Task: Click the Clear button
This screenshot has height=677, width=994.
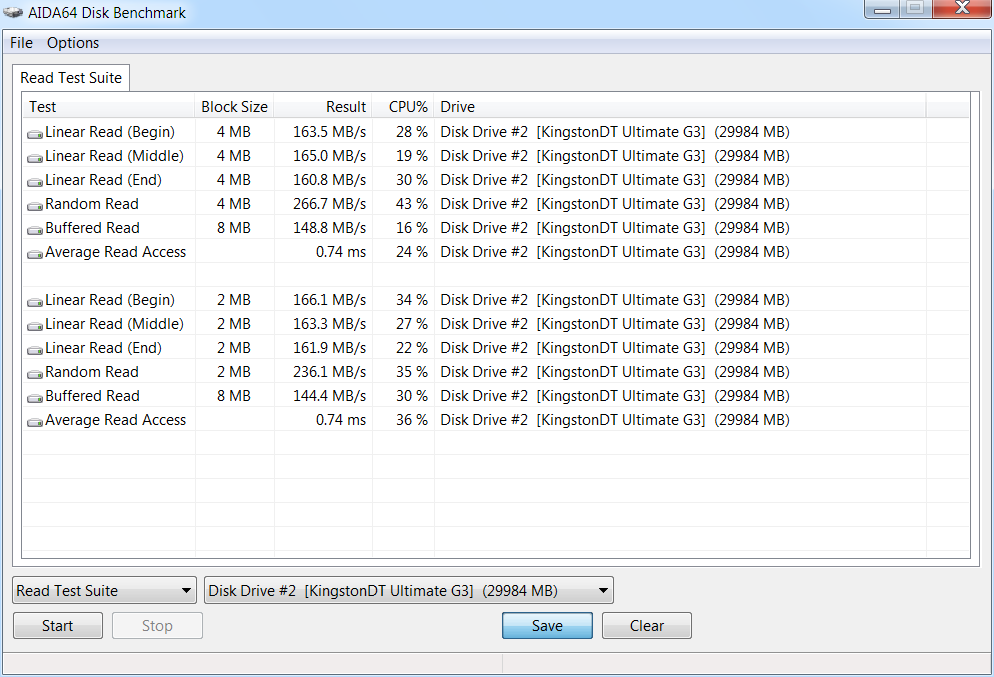Action: coord(647,626)
